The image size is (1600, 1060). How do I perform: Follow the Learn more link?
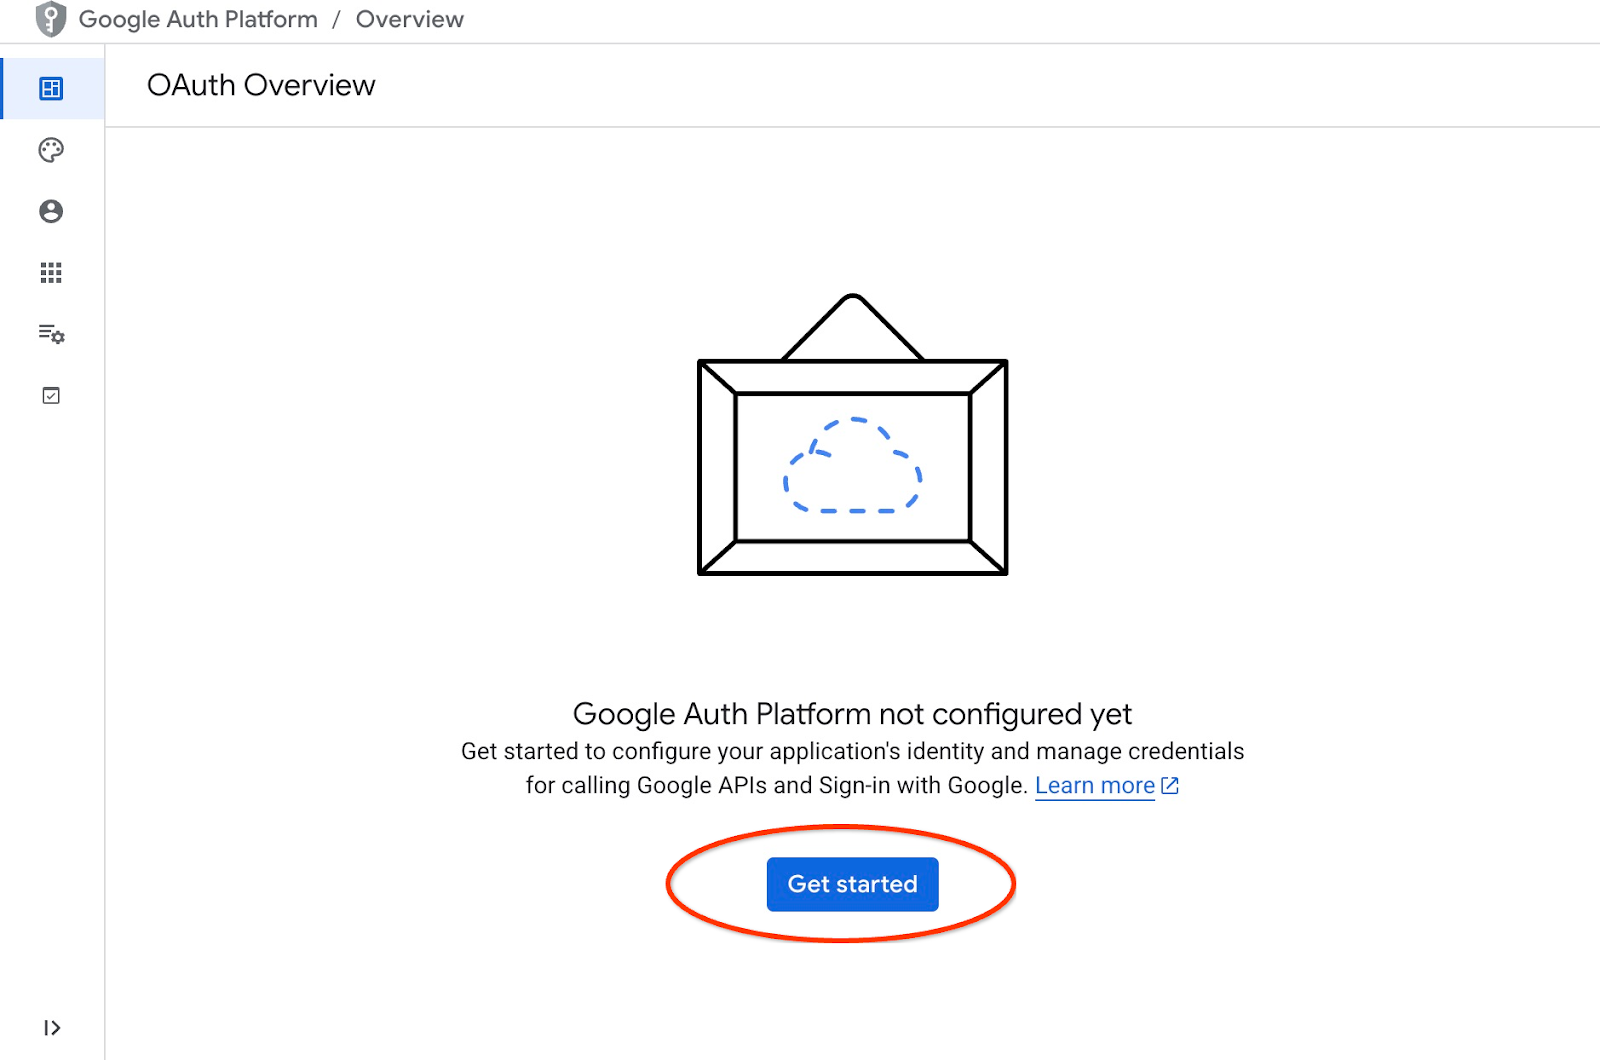click(1095, 786)
